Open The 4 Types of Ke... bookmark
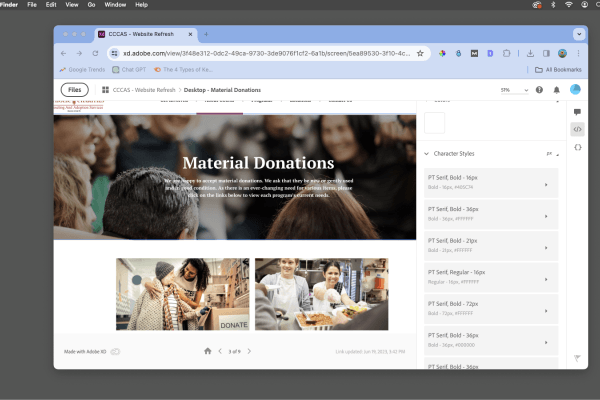 coord(183,70)
